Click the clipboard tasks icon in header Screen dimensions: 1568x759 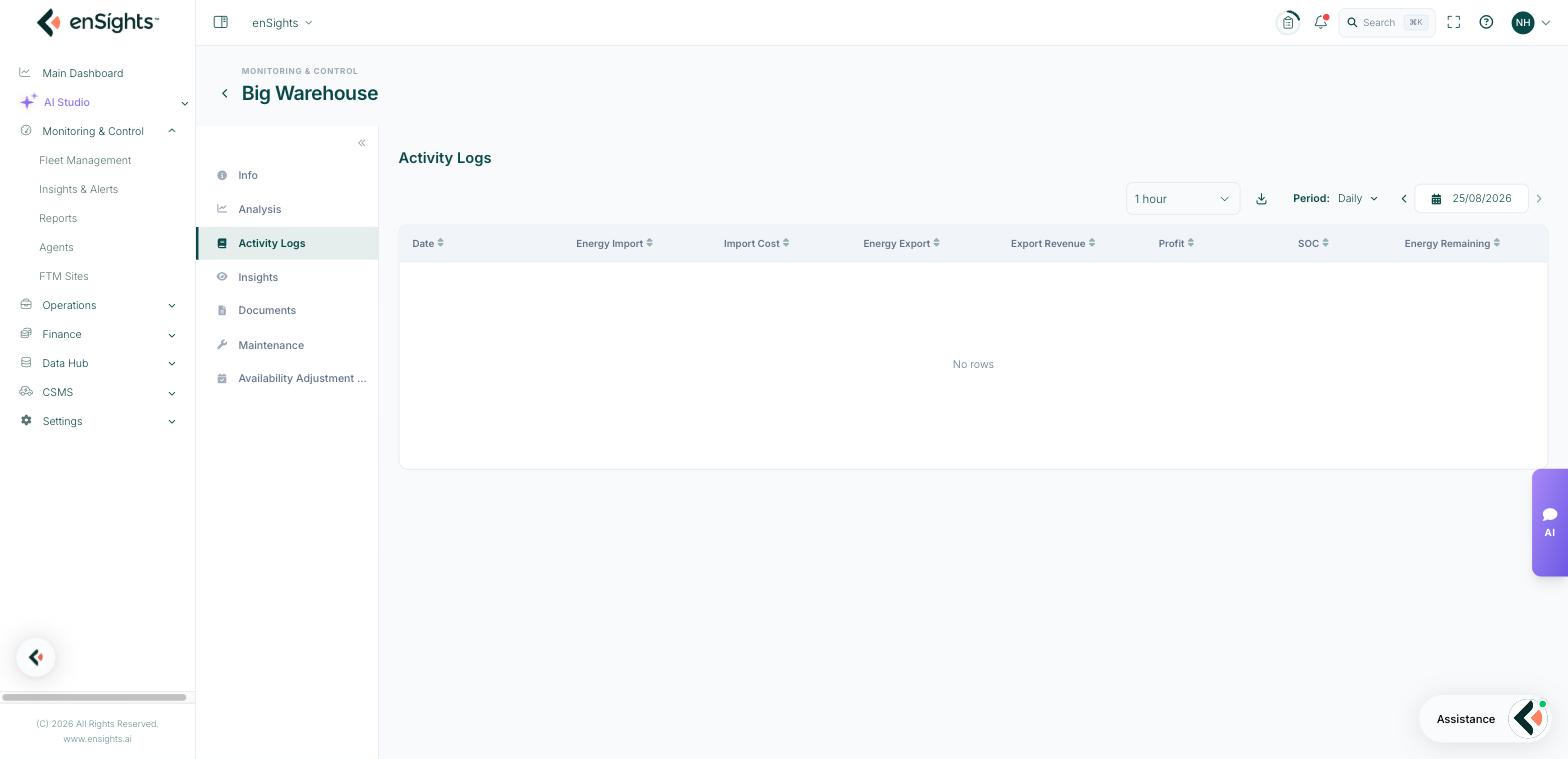point(1288,22)
